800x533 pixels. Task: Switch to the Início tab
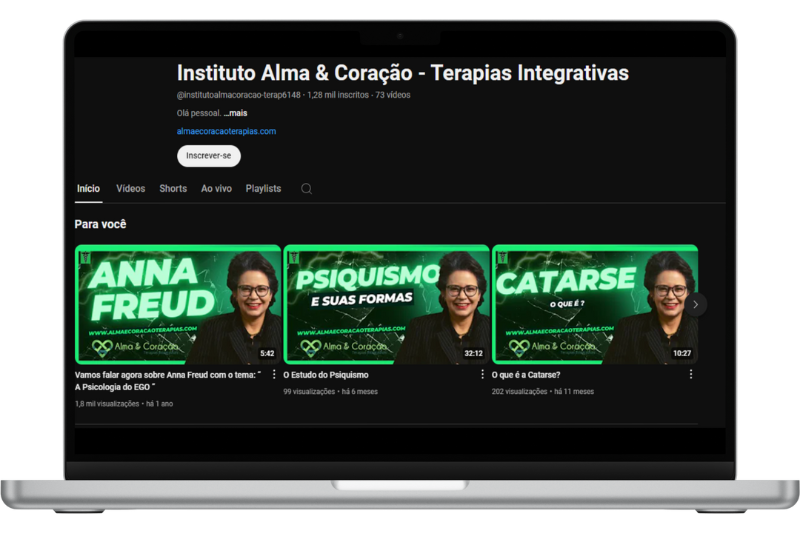(x=88, y=189)
